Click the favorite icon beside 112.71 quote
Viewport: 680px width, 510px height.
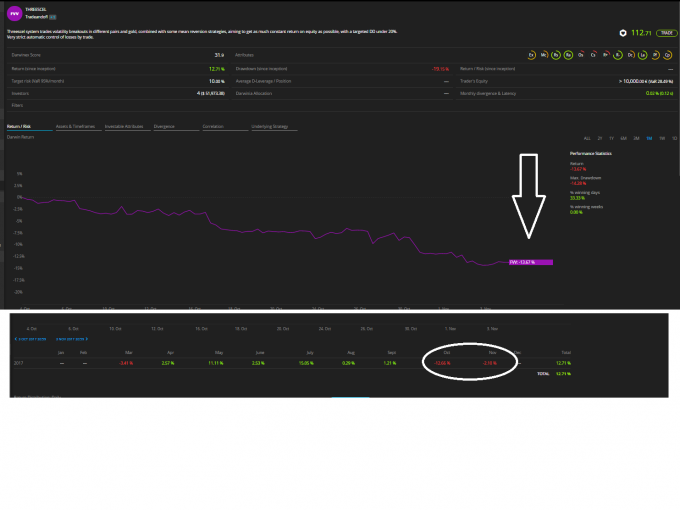(x=623, y=33)
